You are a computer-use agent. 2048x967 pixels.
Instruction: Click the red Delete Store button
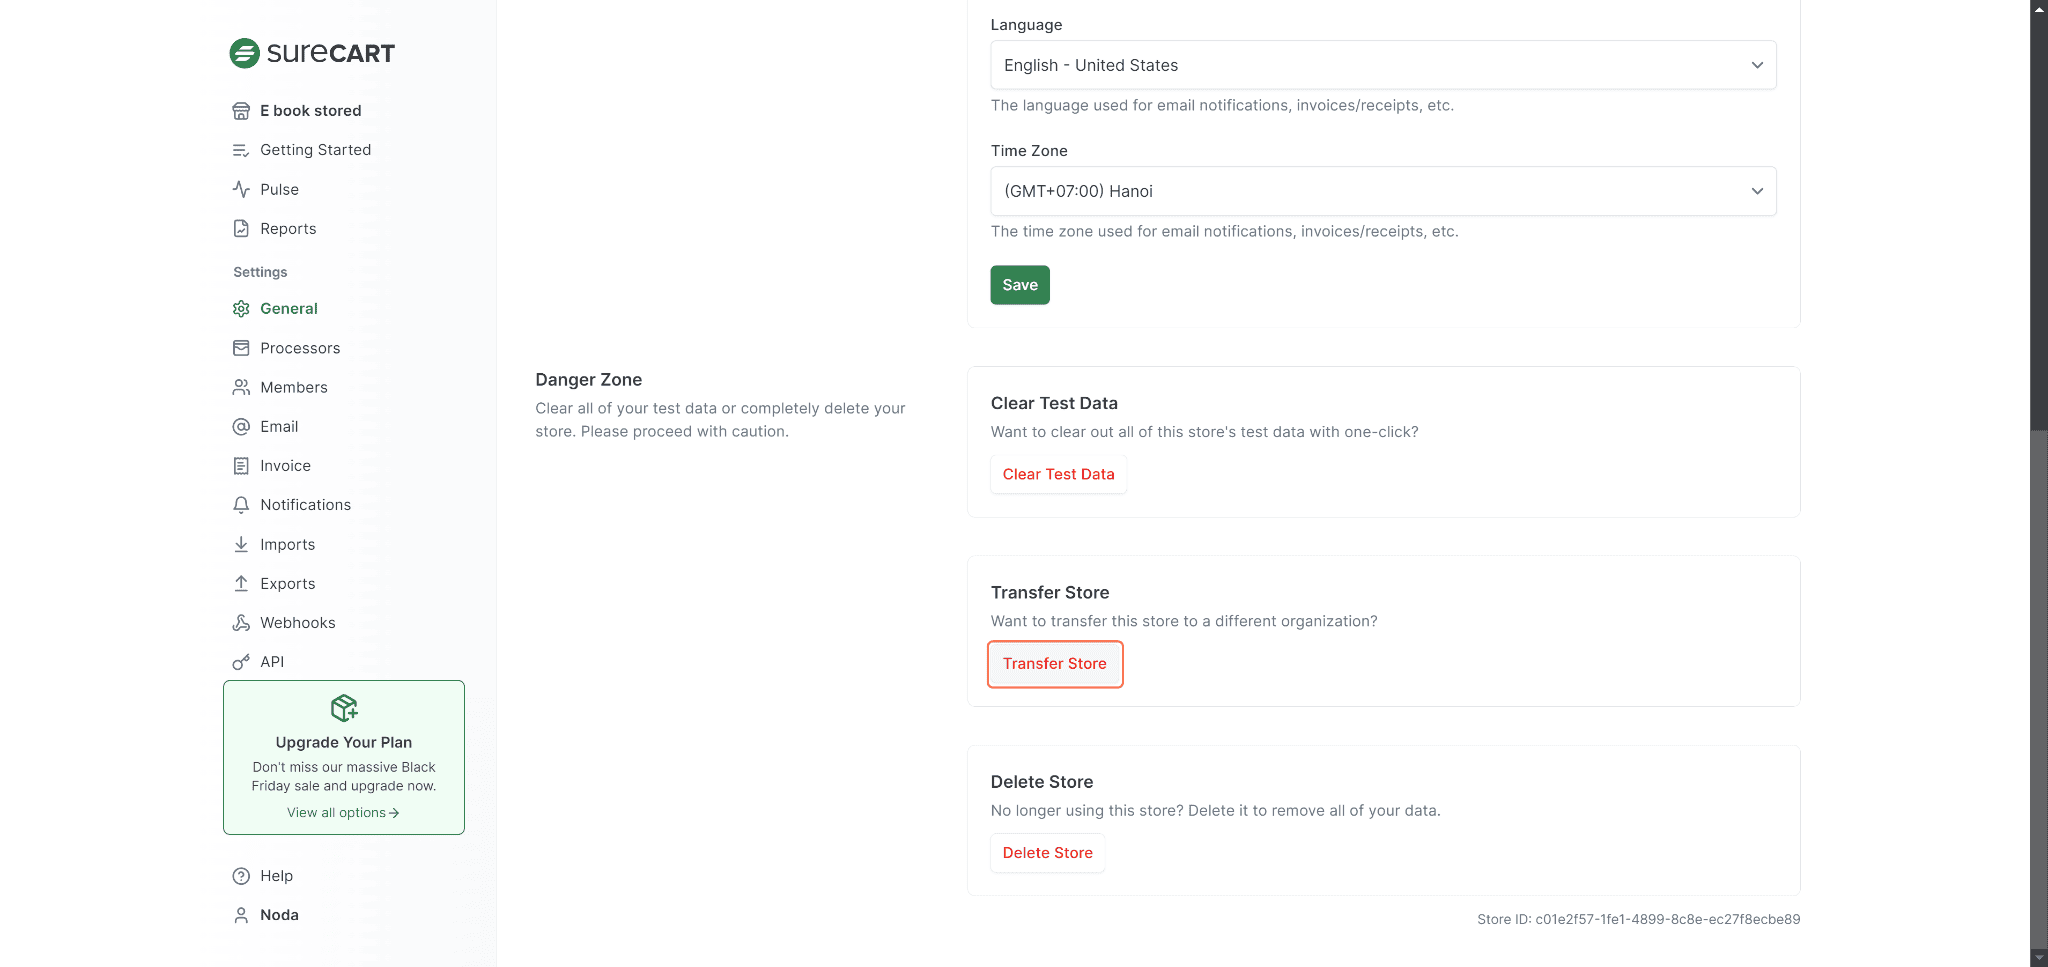[1047, 853]
